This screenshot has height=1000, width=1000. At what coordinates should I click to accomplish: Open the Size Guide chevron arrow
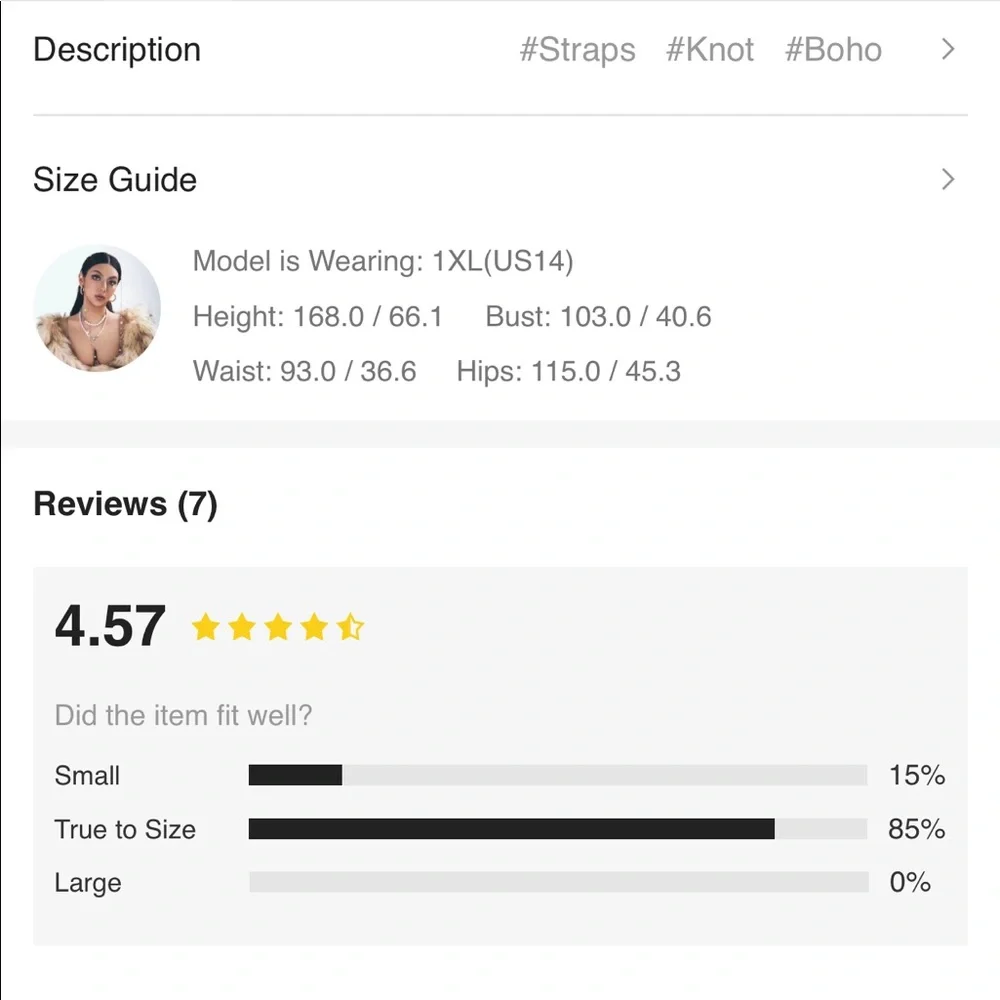click(947, 179)
